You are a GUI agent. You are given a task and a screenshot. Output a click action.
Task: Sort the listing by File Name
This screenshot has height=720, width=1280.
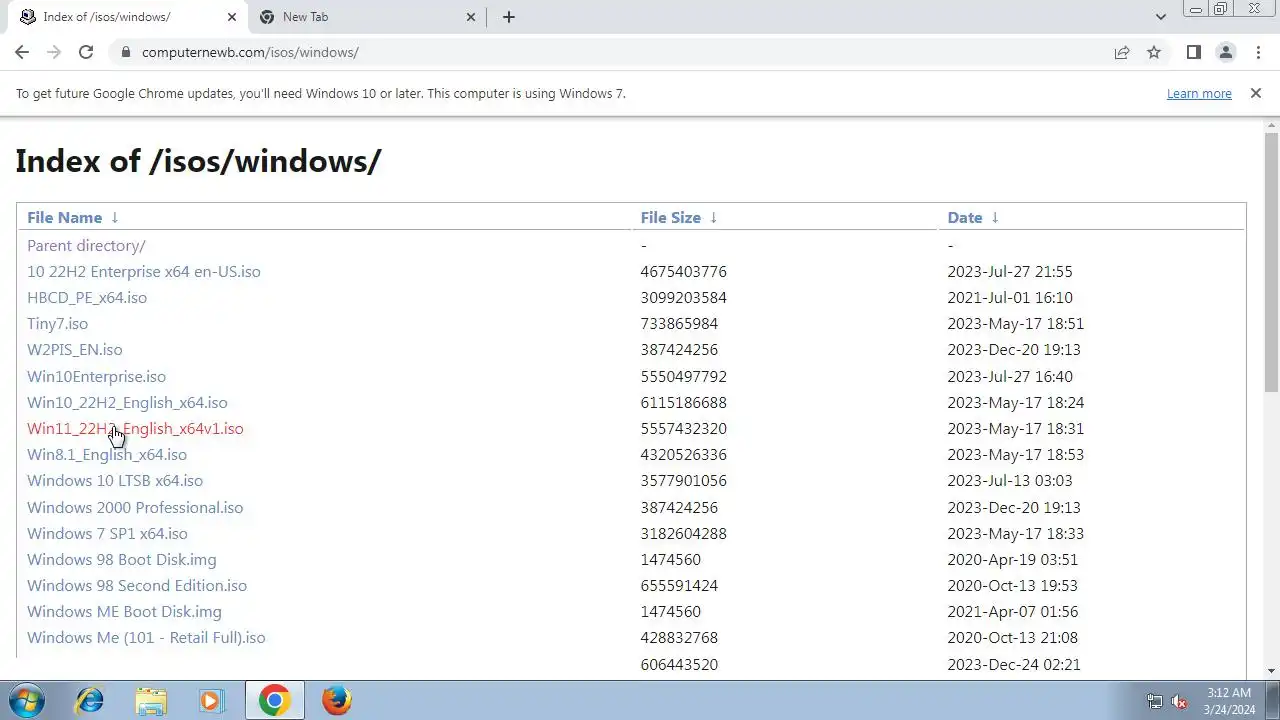pos(64,217)
